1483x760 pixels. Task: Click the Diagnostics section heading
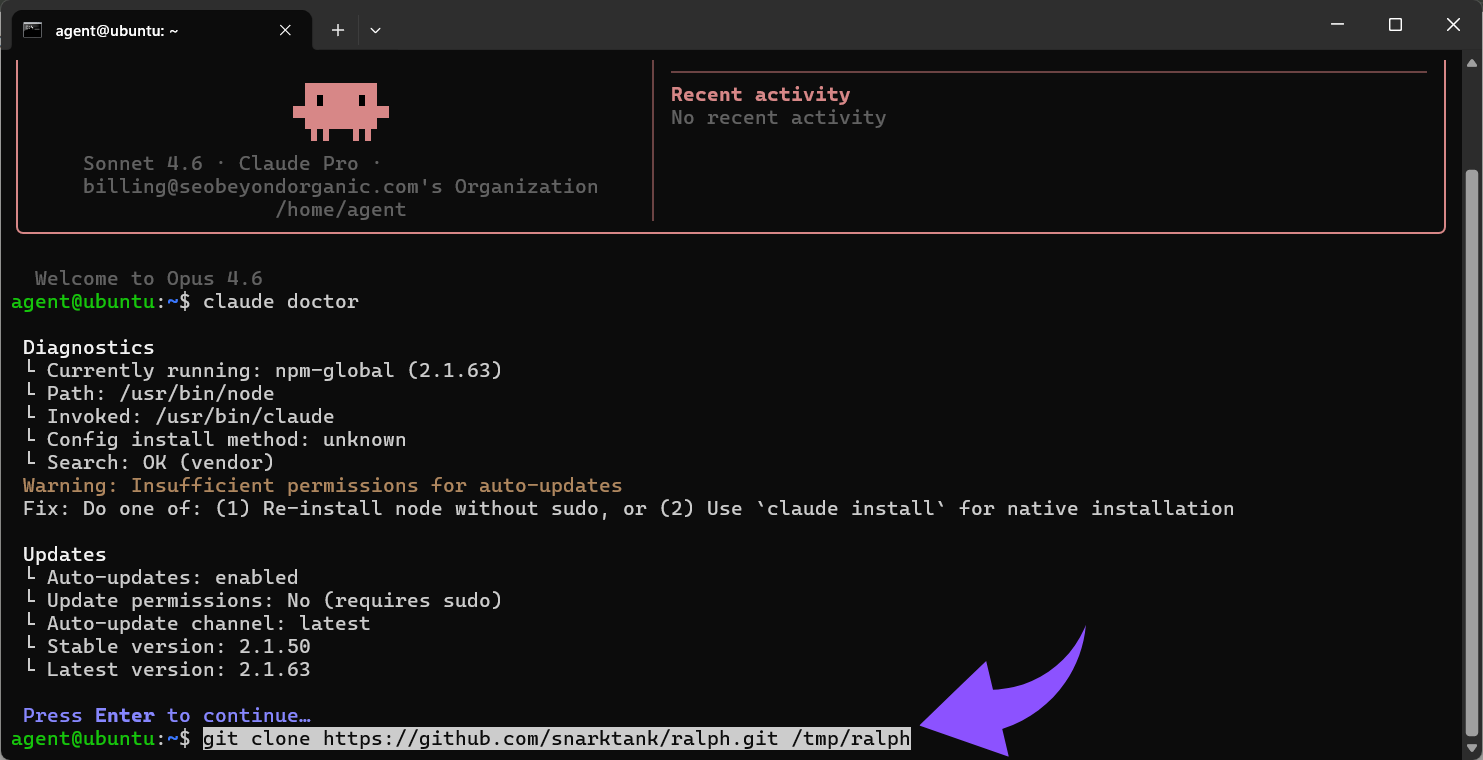(x=88, y=347)
